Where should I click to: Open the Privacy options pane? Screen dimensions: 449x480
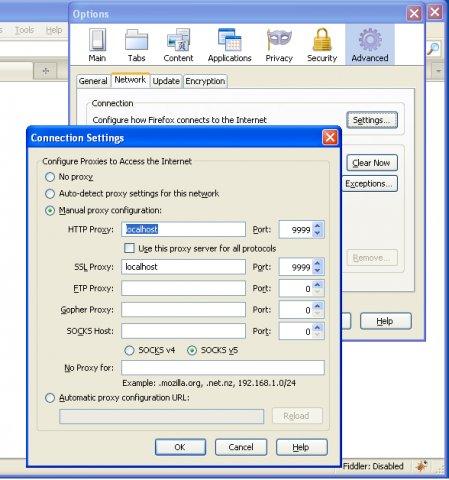pyautogui.click(x=279, y=45)
